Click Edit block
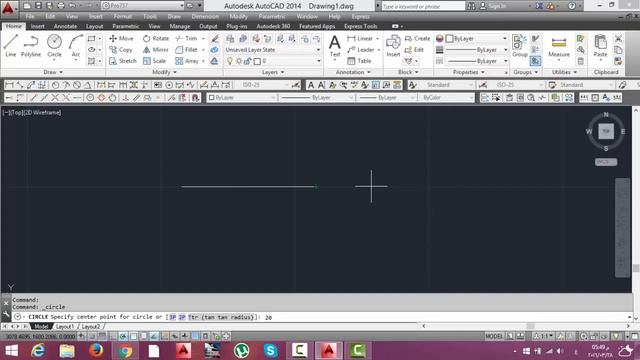The image size is (640, 360). (x=414, y=49)
